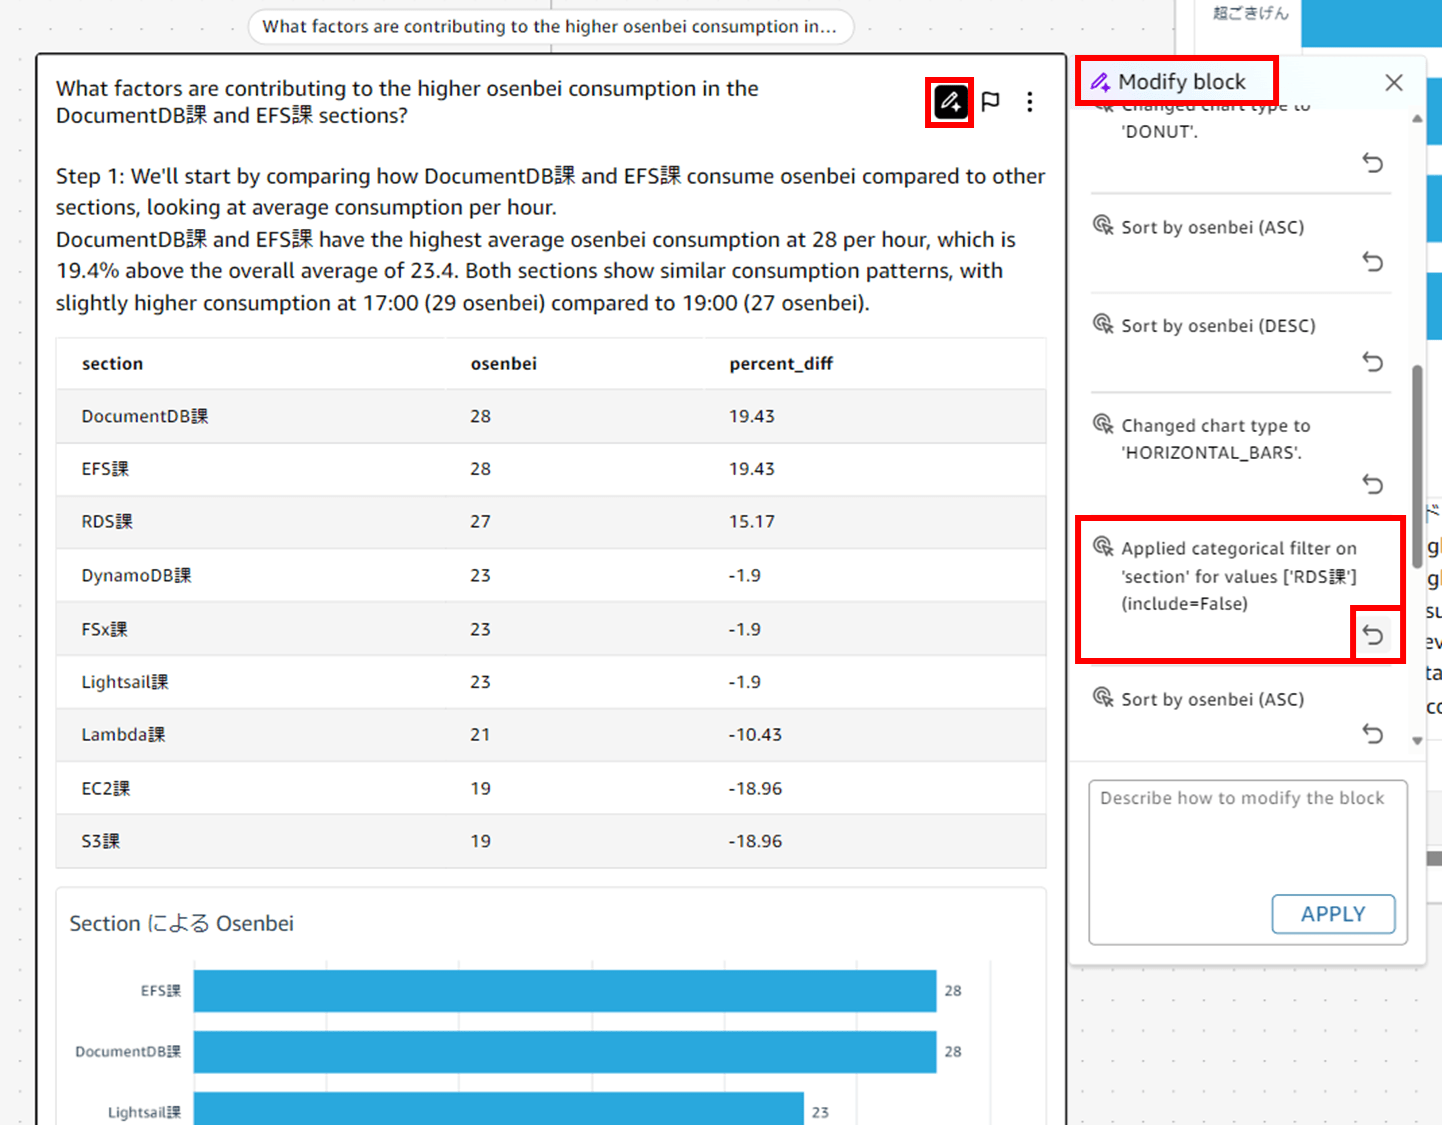Click the 'percent_diff' column header

click(780, 364)
